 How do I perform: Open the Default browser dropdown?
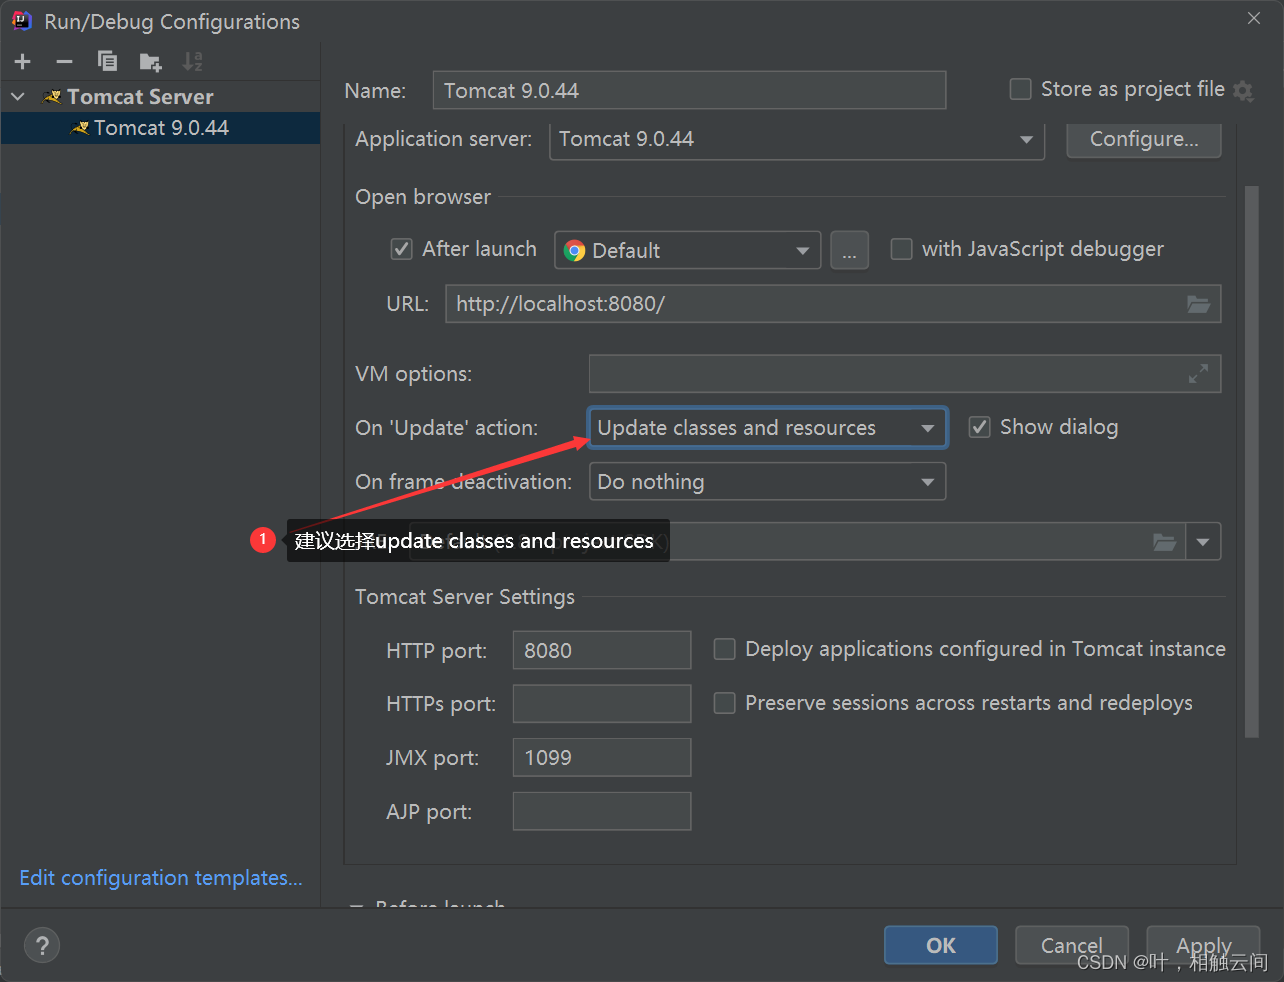pyautogui.click(x=688, y=250)
